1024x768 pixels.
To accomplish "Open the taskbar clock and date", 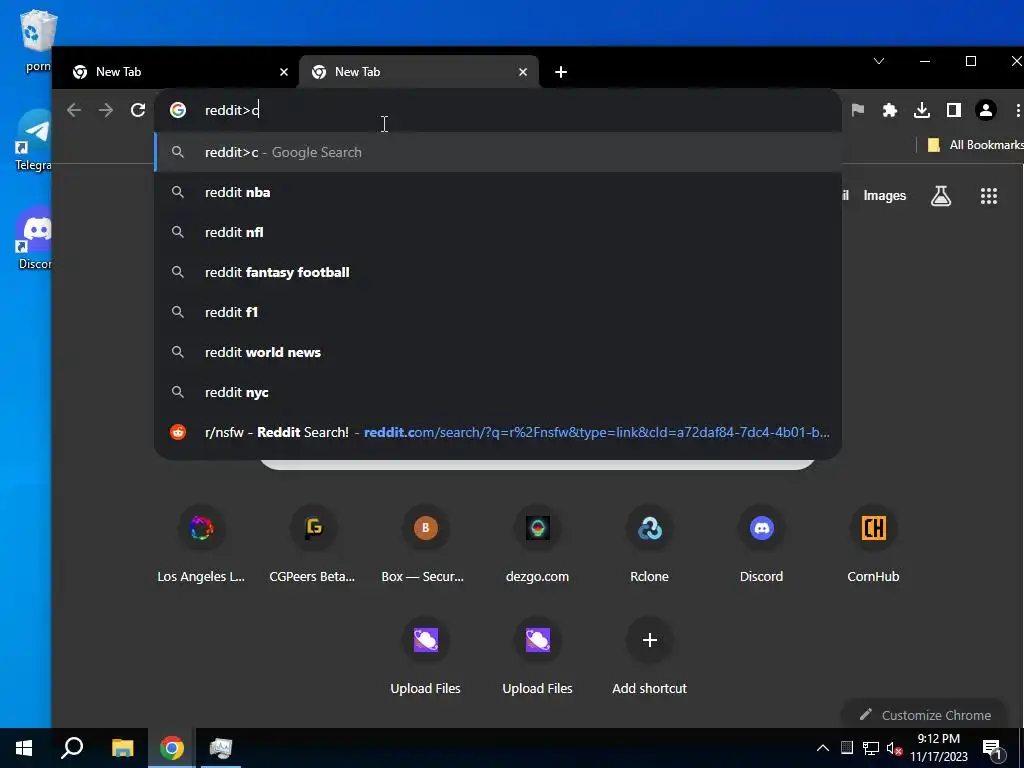I will tap(938, 748).
